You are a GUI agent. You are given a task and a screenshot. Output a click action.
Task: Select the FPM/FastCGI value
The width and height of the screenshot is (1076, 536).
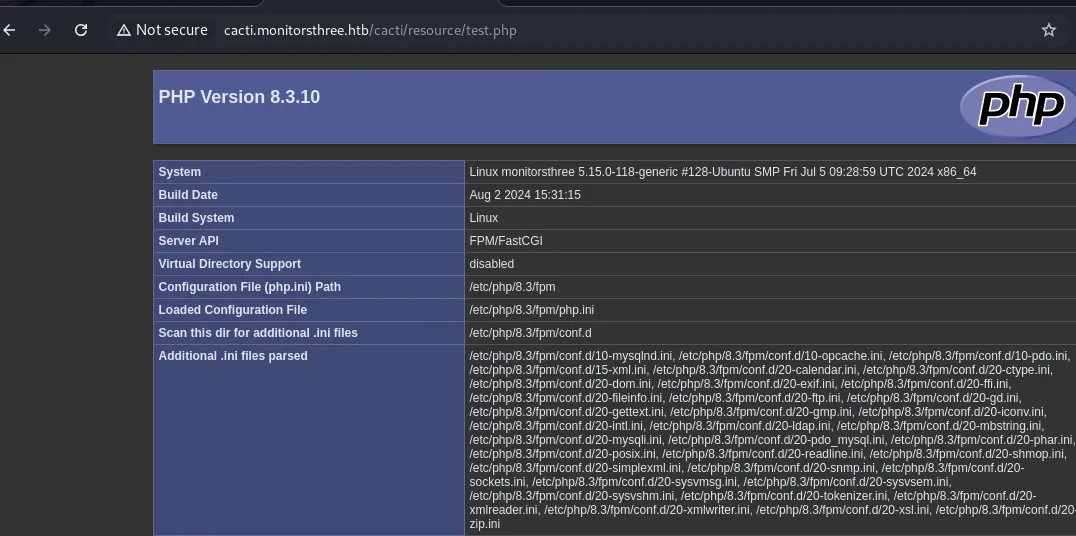(x=506, y=241)
